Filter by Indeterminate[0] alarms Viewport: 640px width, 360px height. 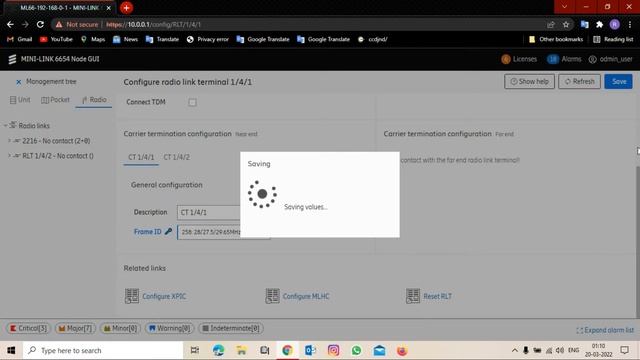(231, 328)
